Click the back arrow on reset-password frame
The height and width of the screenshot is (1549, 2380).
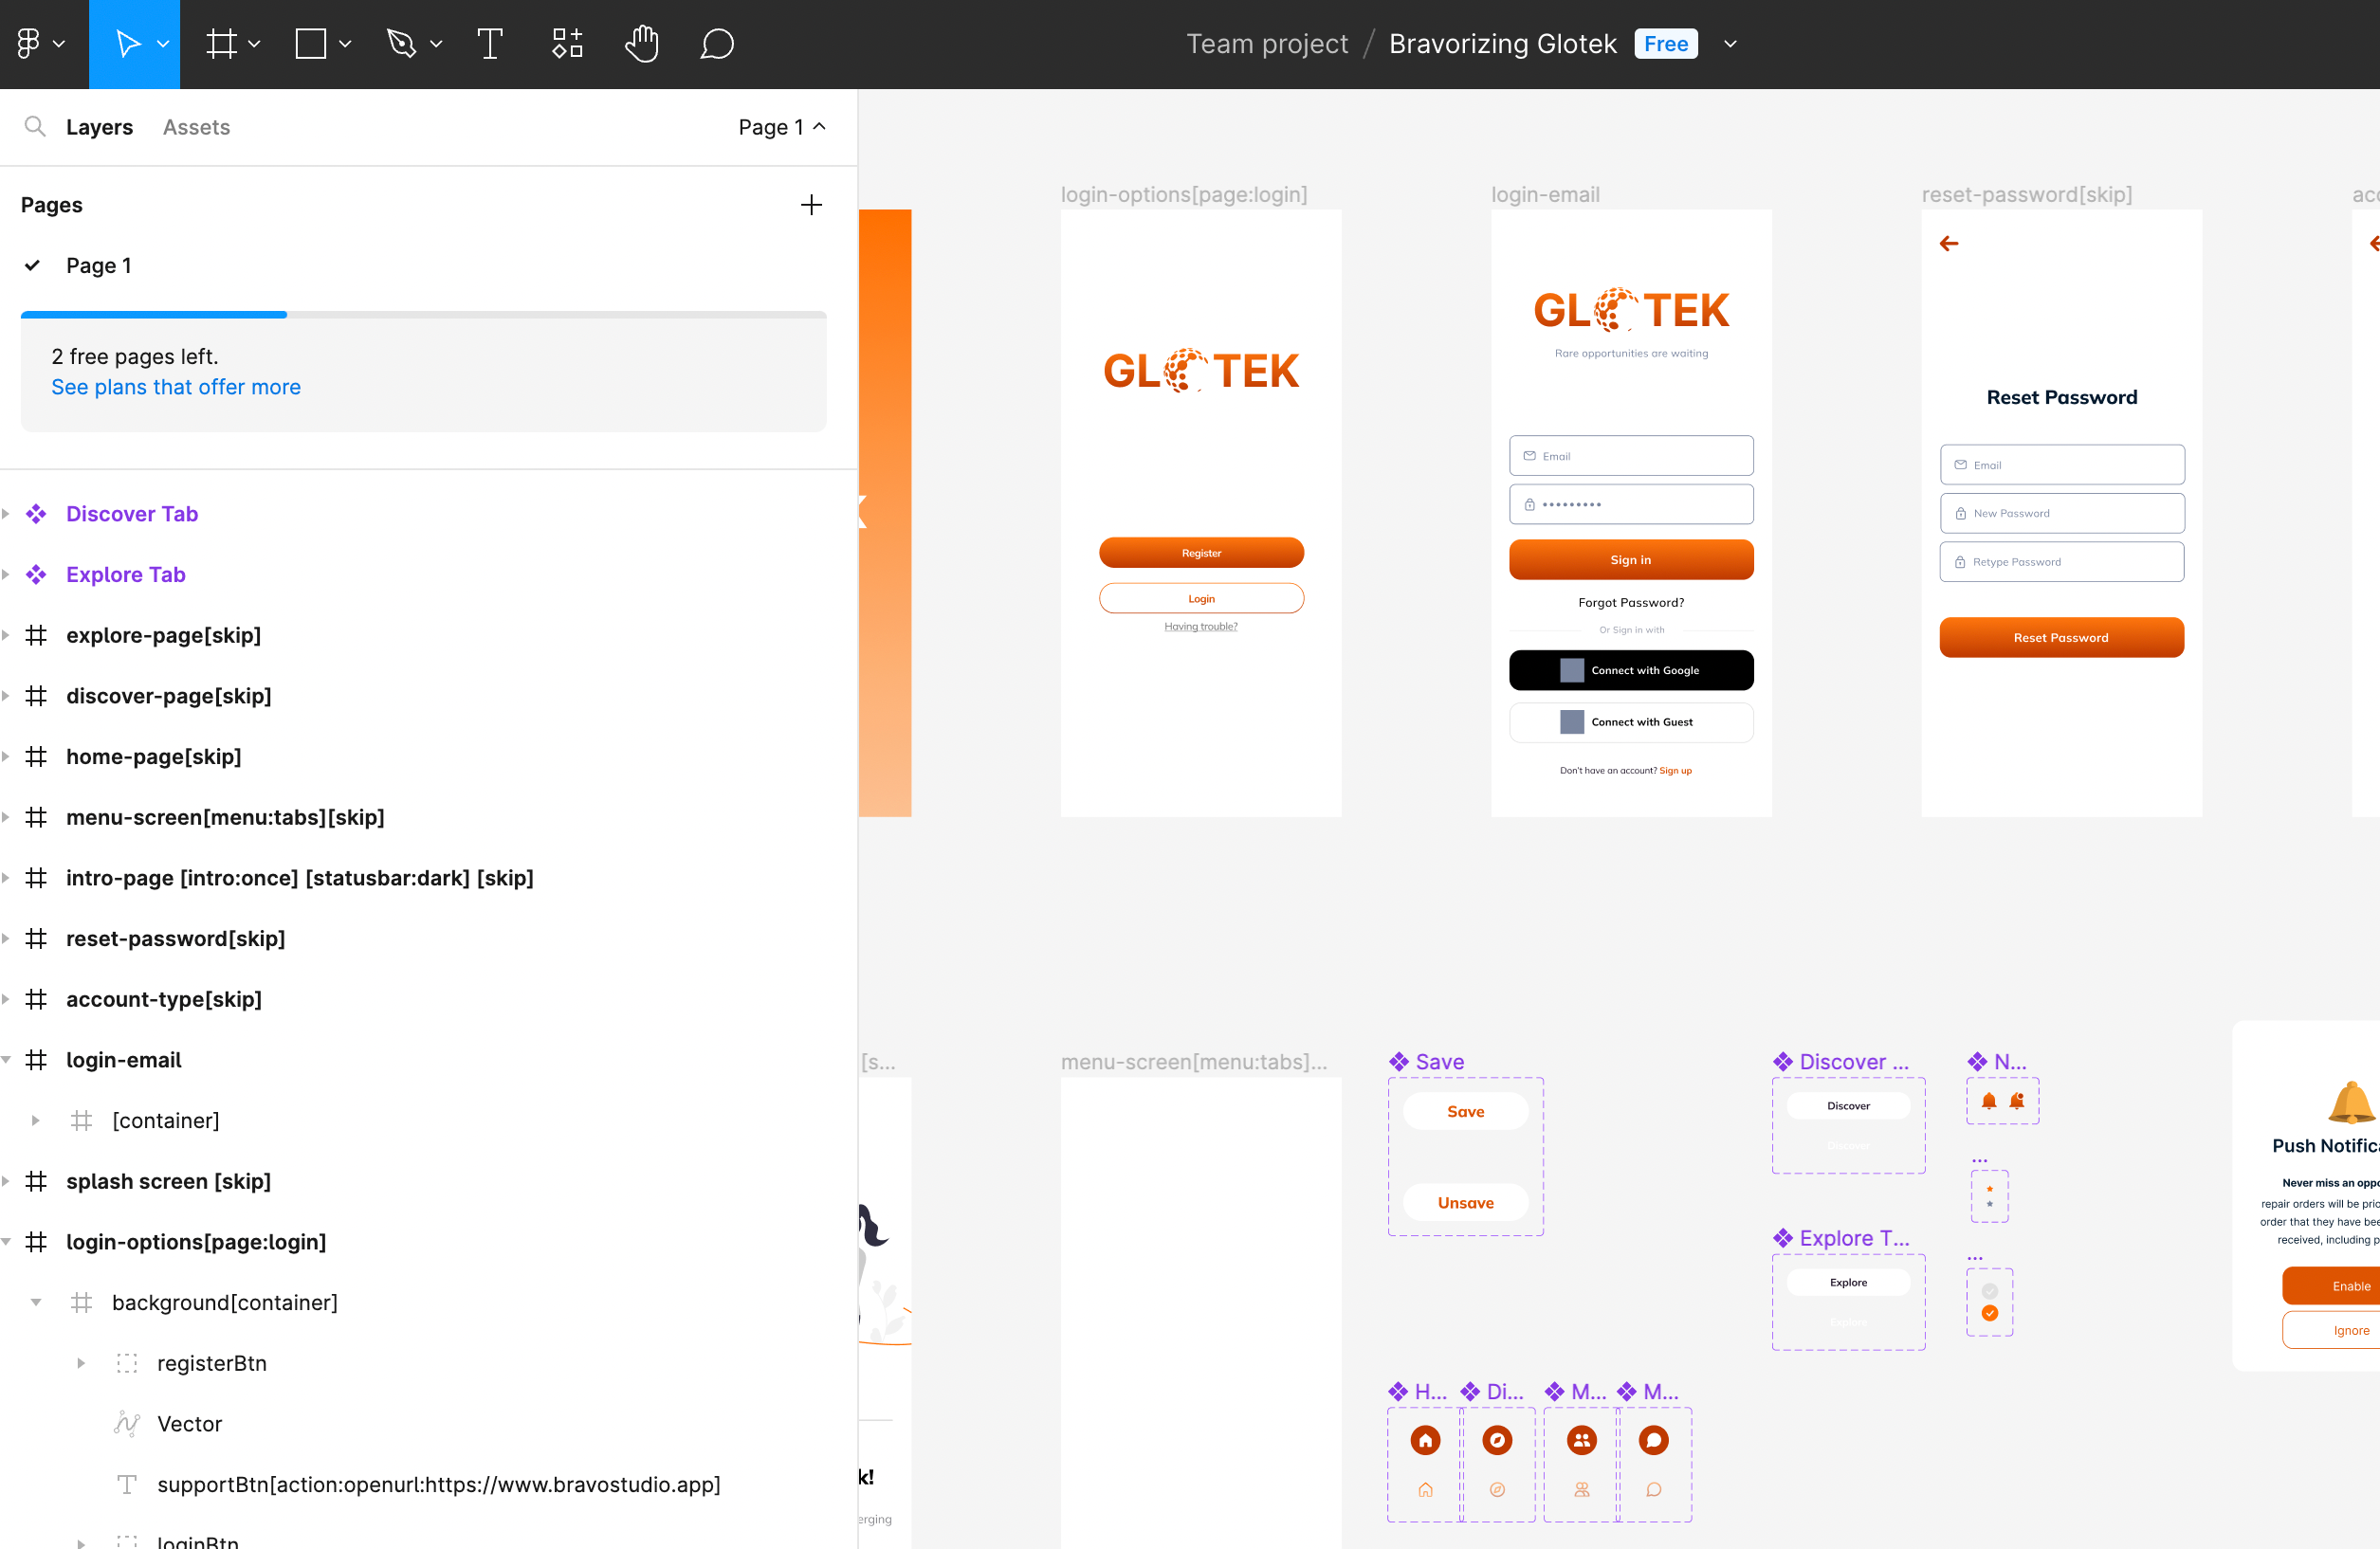pyautogui.click(x=1949, y=243)
